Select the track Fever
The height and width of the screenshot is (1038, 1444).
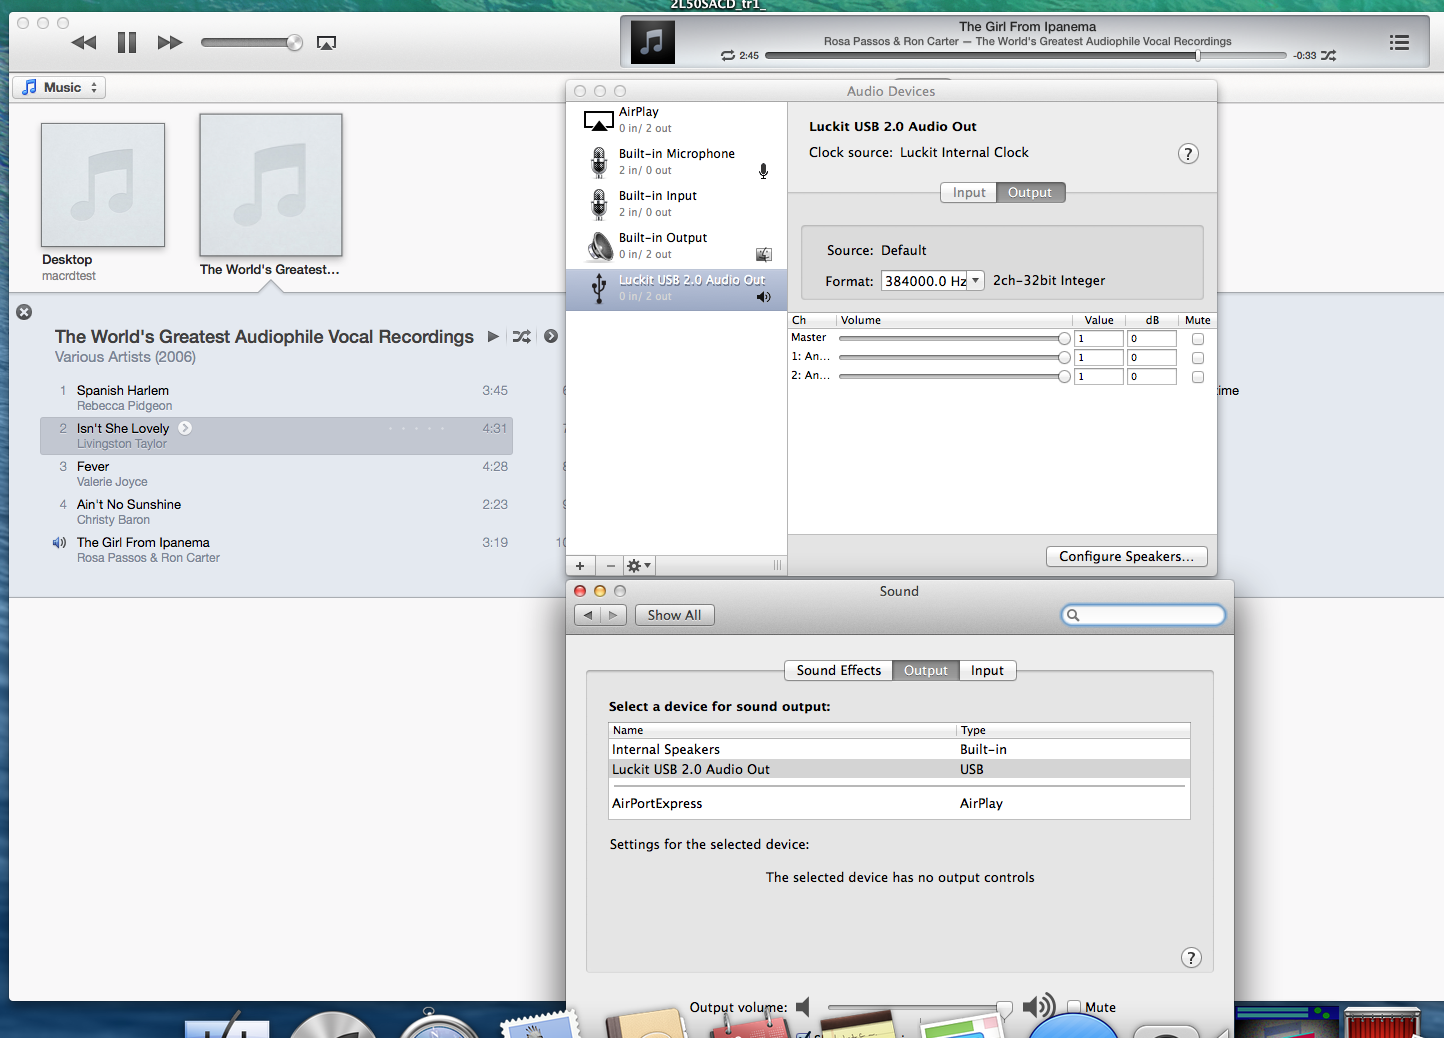tap(276, 474)
